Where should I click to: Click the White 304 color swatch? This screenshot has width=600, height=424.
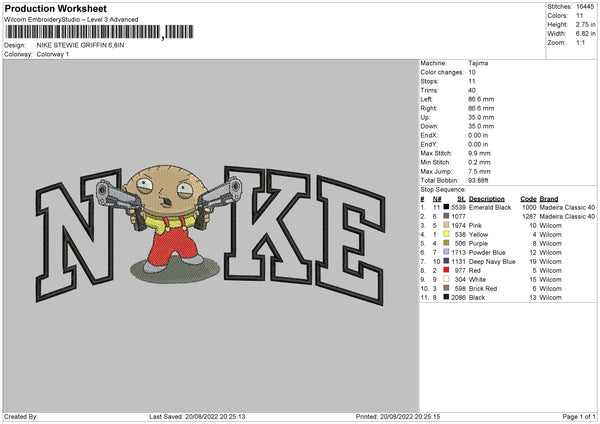(x=446, y=279)
